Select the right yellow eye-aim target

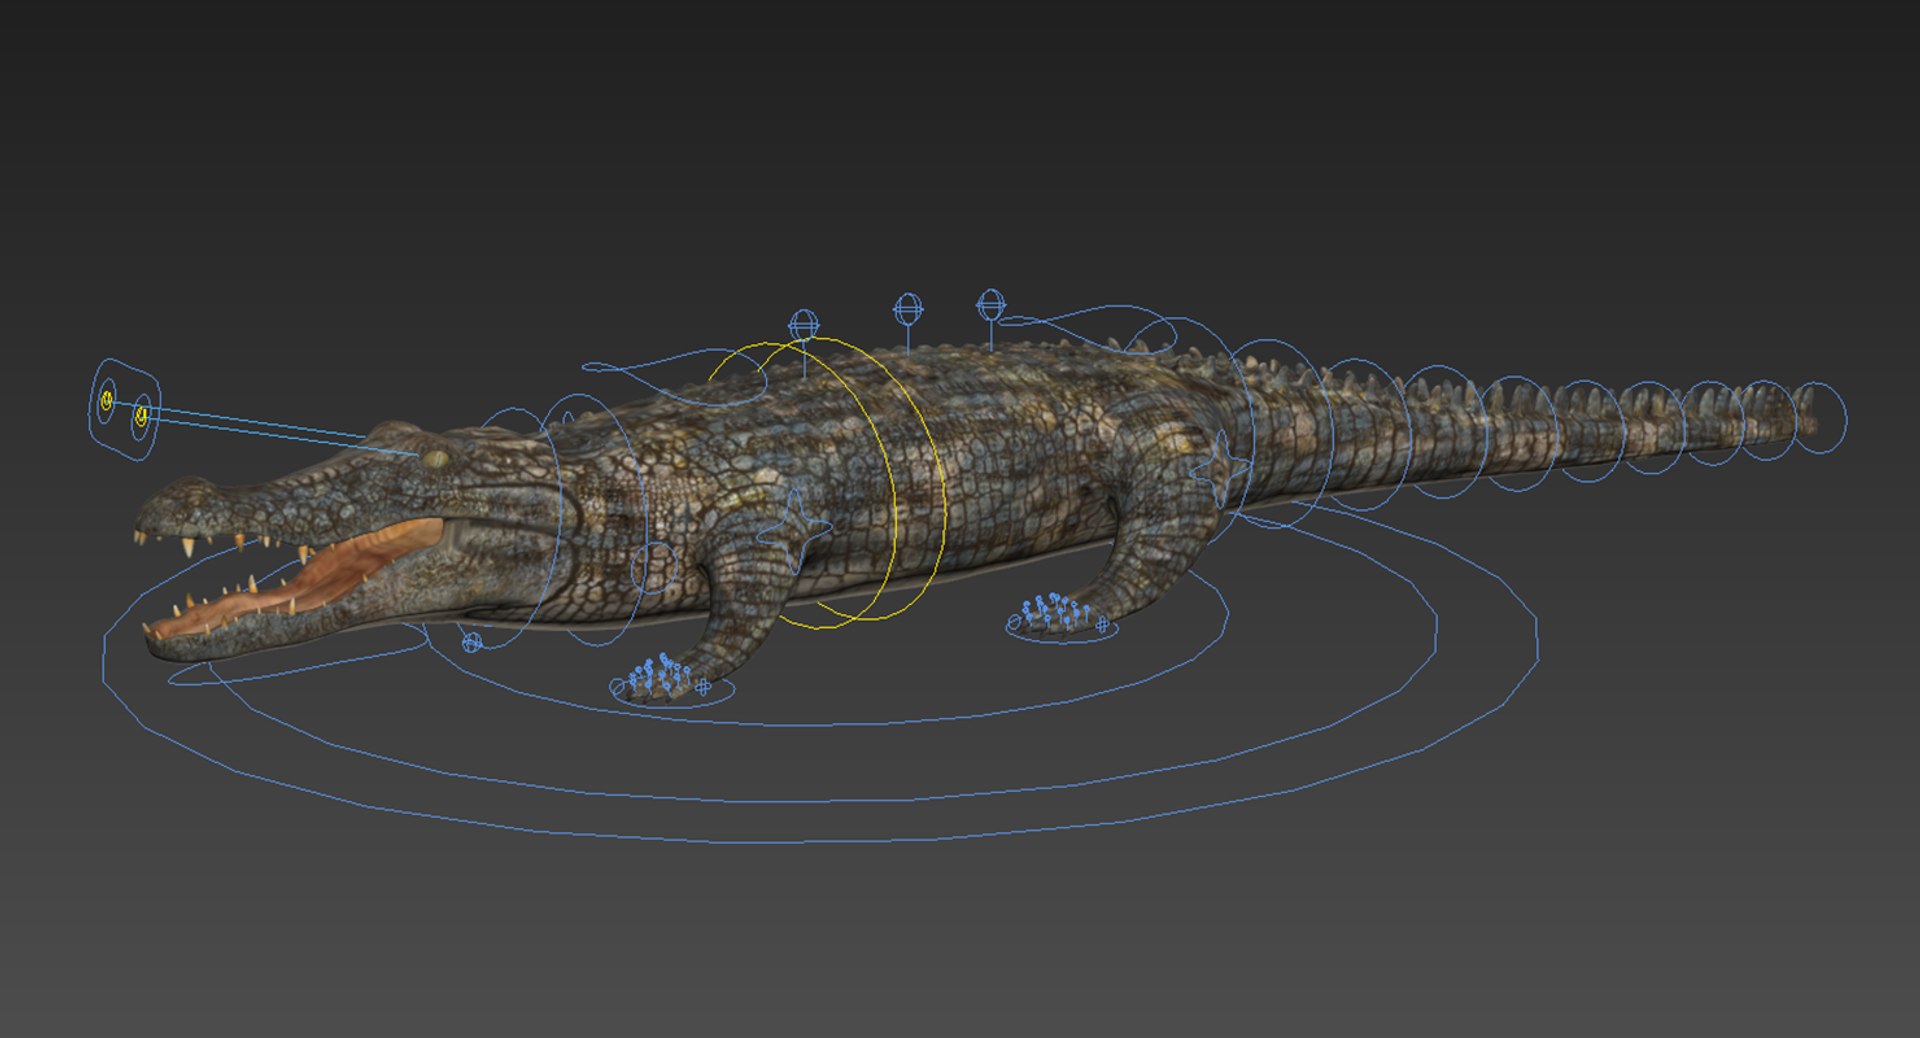pyautogui.click(x=141, y=414)
